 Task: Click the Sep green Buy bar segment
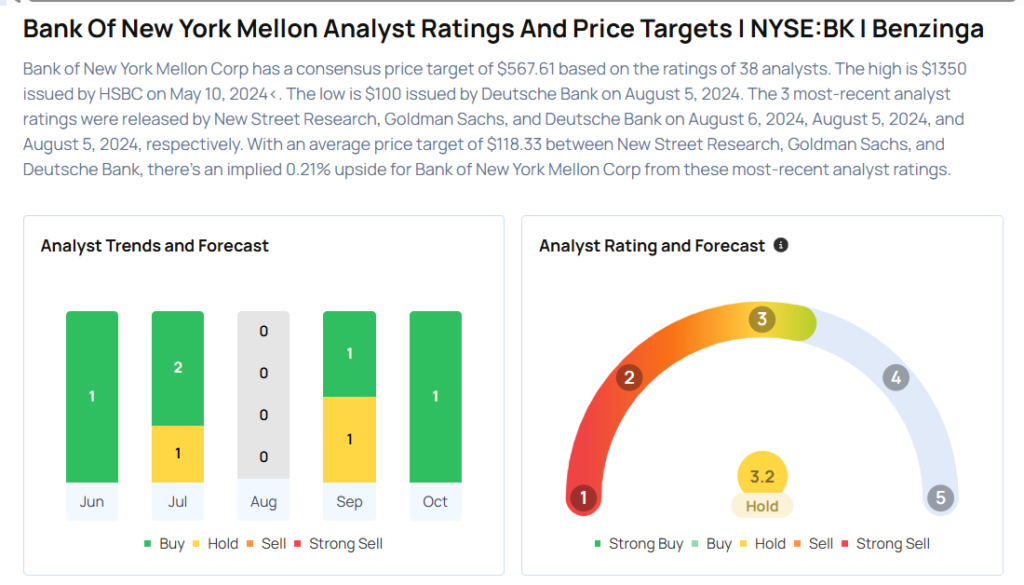pyautogui.click(x=349, y=354)
